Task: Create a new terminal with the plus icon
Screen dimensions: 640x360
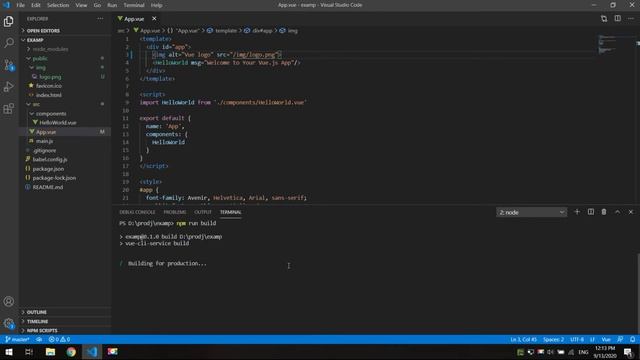Action: [x=577, y=212]
